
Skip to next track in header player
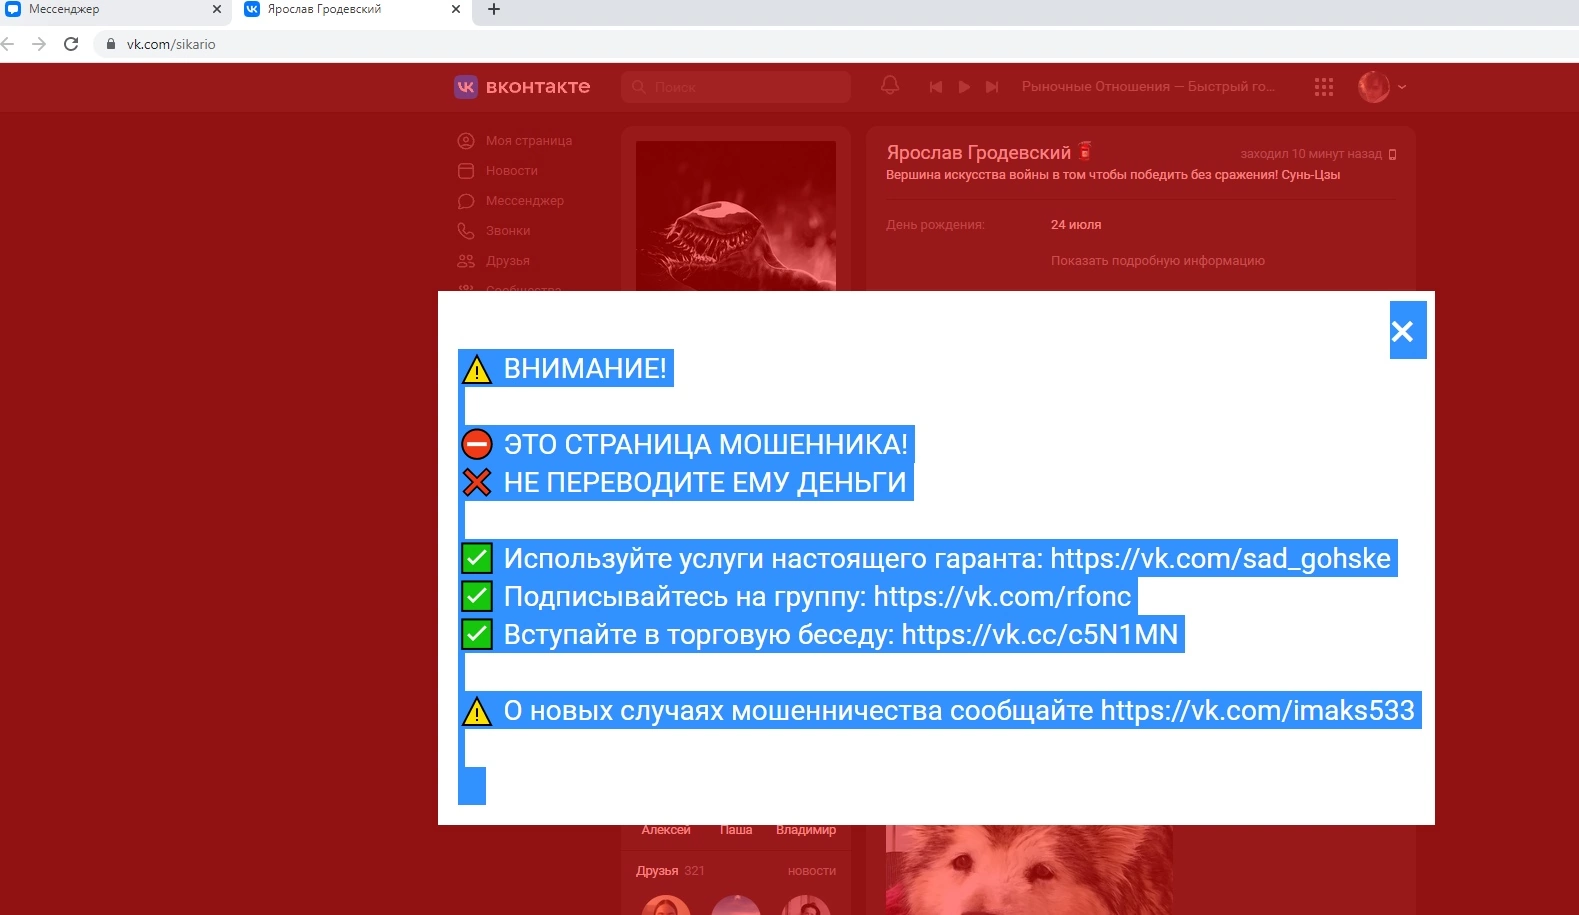(x=992, y=87)
